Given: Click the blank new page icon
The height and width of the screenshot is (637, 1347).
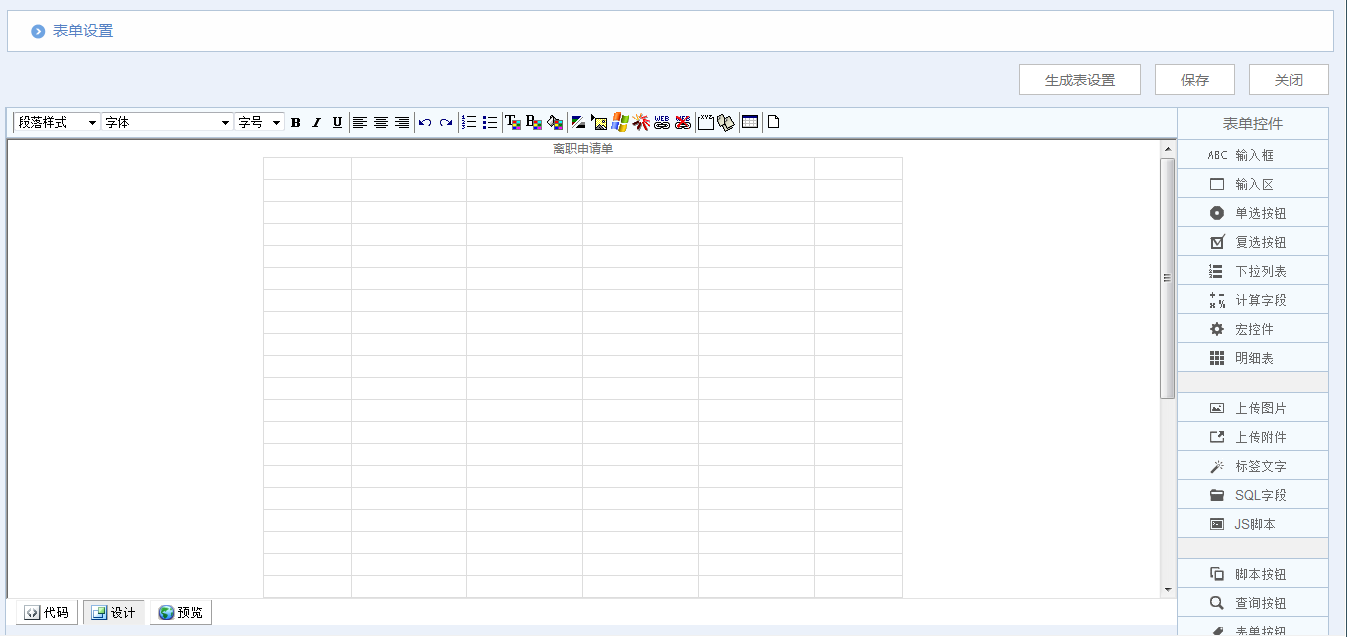Looking at the screenshot, I should pyautogui.click(x=773, y=123).
